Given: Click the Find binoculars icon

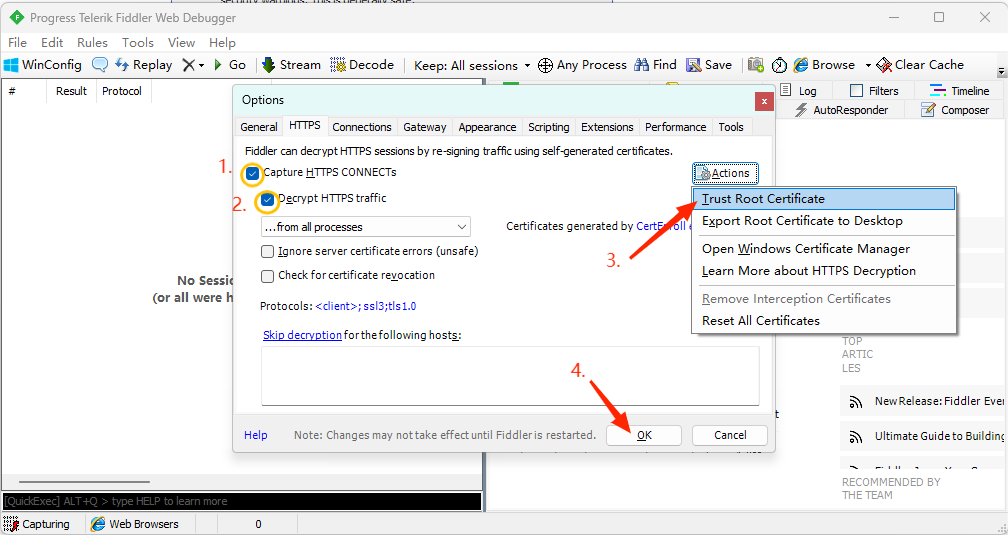Looking at the screenshot, I should coord(642,65).
